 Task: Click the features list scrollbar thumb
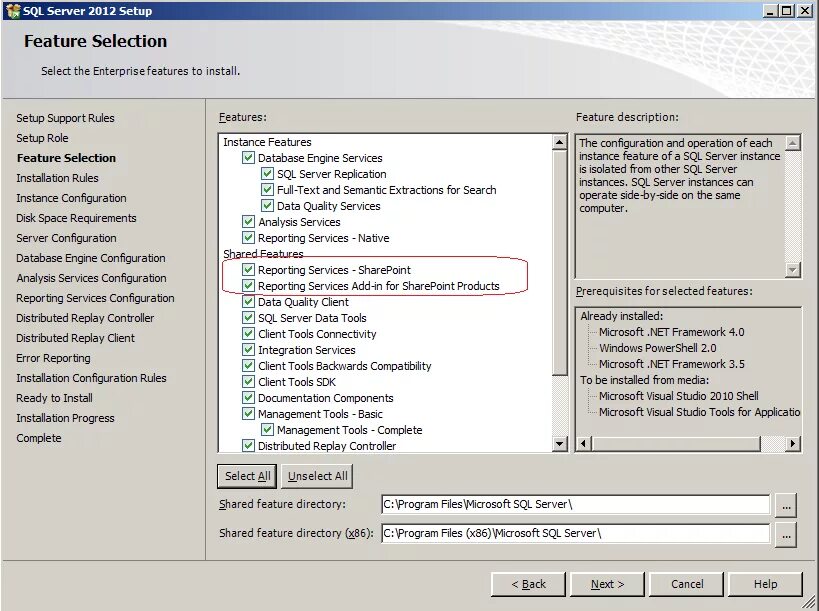click(559, 262)
